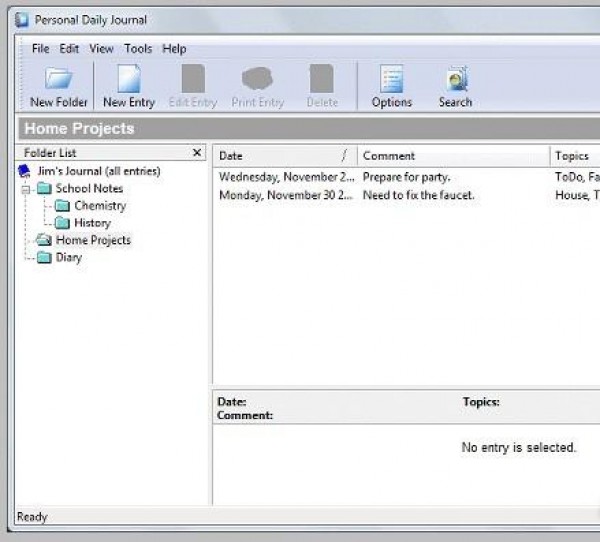Click the ToDo topics cell

(577, 177)
